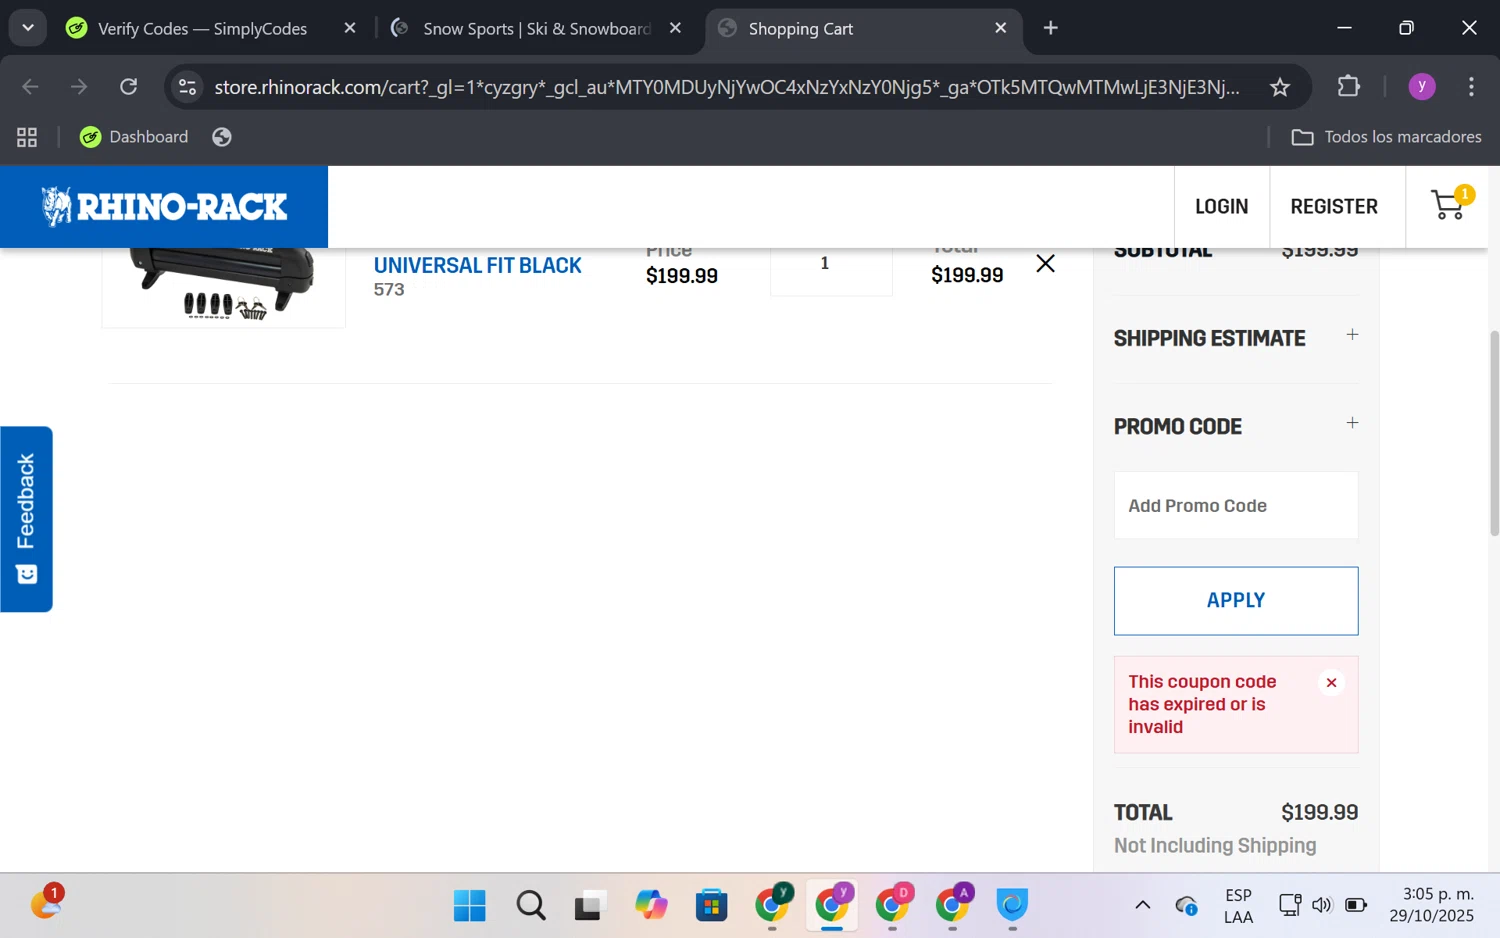Open Todos los marcadores folder
Image resolution: width=1500 pixels, height=938 pixels.
[1386, 137]
